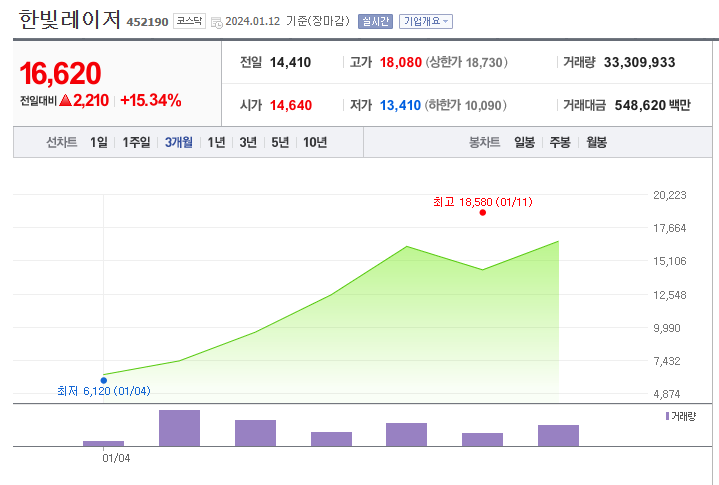Click the red 최고 18,580 marker dot

[x=482, y=213]
